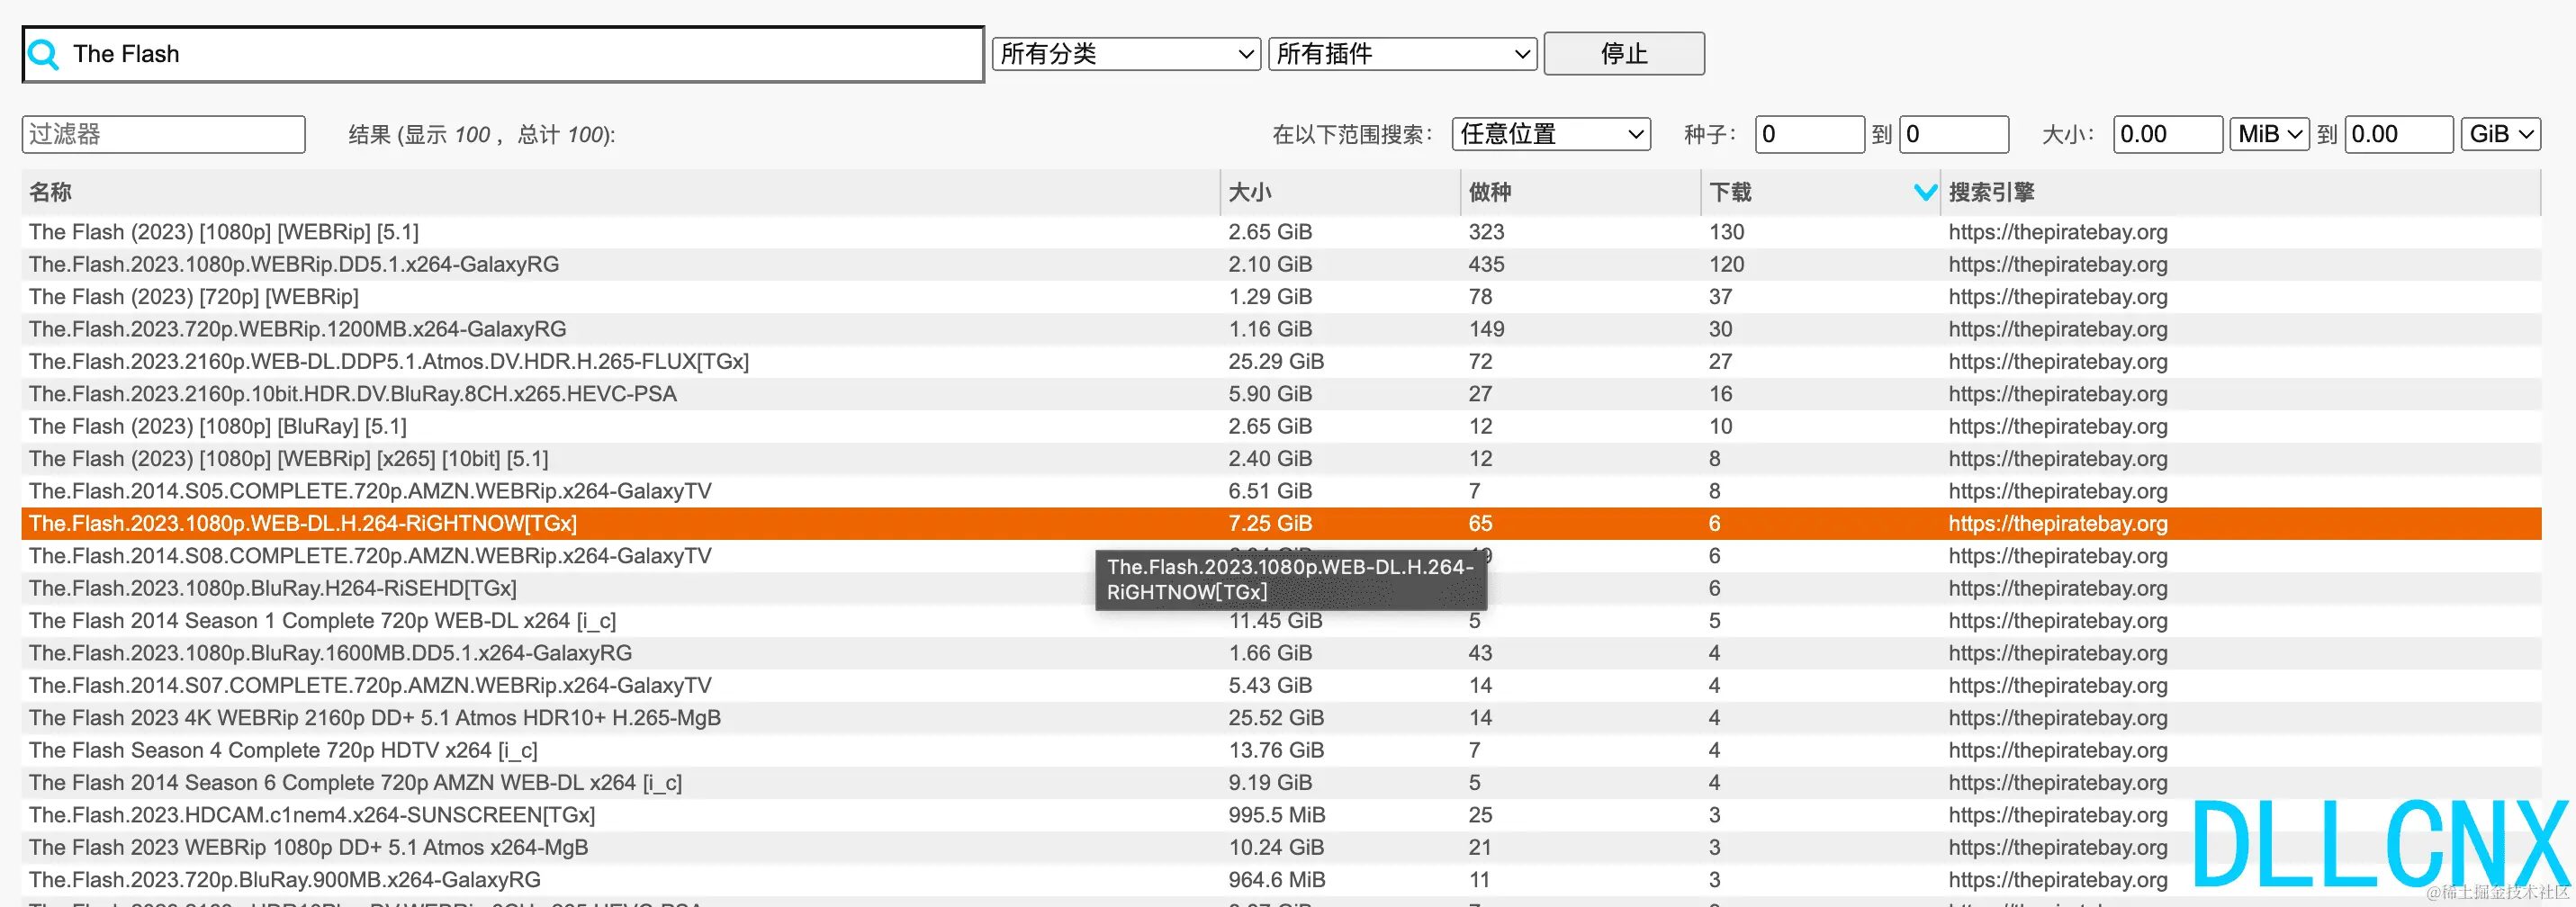Sort by the 搜索引擎 column header
This screenshot has height=907, width=2576.
point(2240,192)
